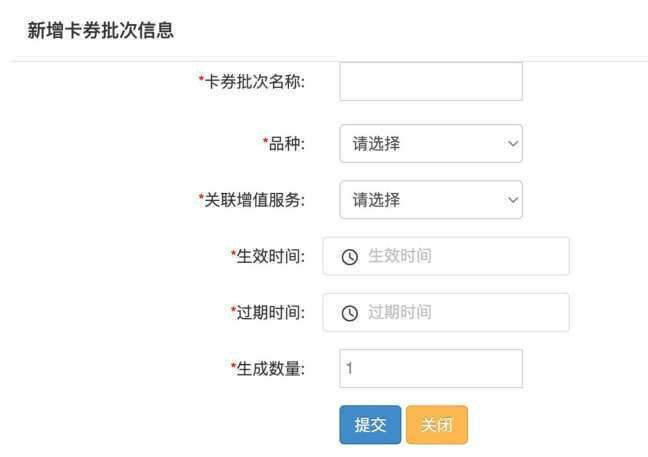Open the 品种 dropdown
Screen dimensions: 648x457
(x=431, y=143)
